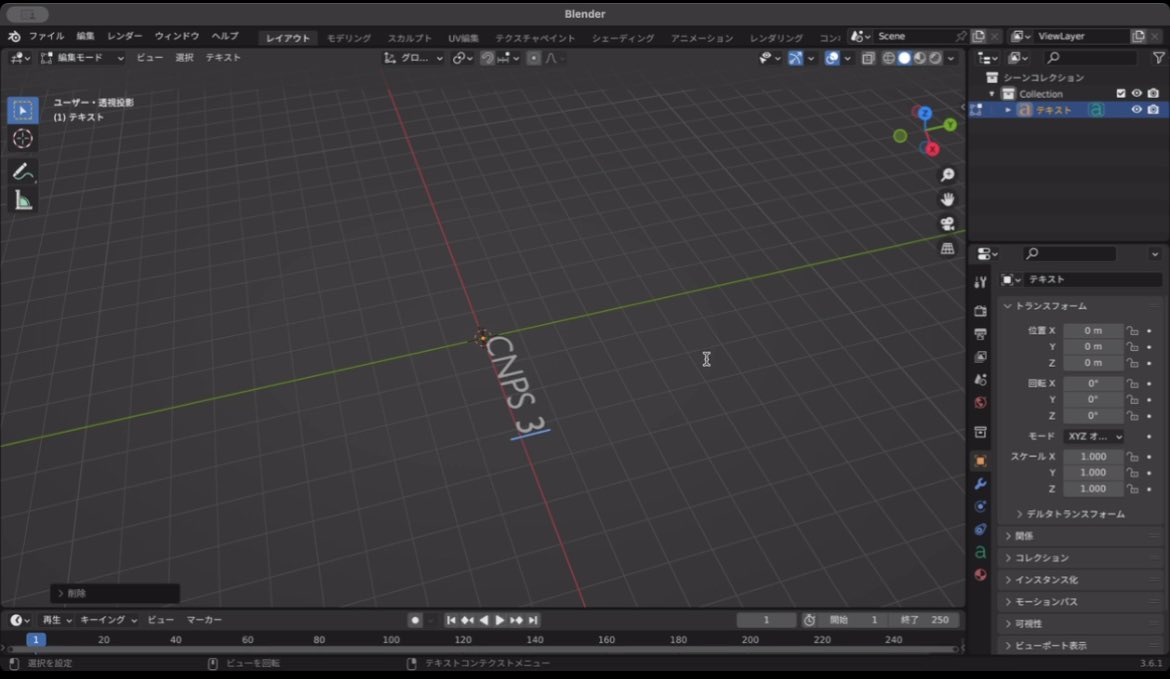The width and height of the screenshot is (1170, 679).
Task: Toggle camera view with the camera icon
Action: click(948, 224)
